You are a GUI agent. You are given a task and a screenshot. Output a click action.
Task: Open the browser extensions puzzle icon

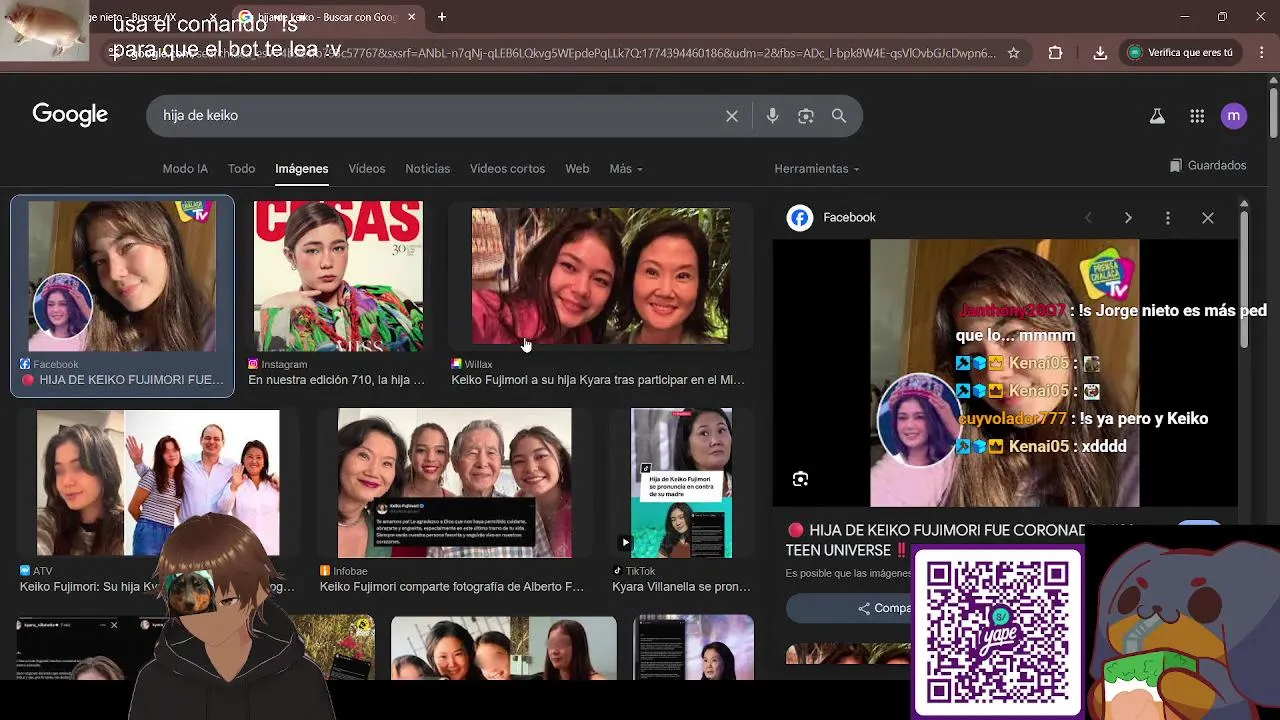1055,53
